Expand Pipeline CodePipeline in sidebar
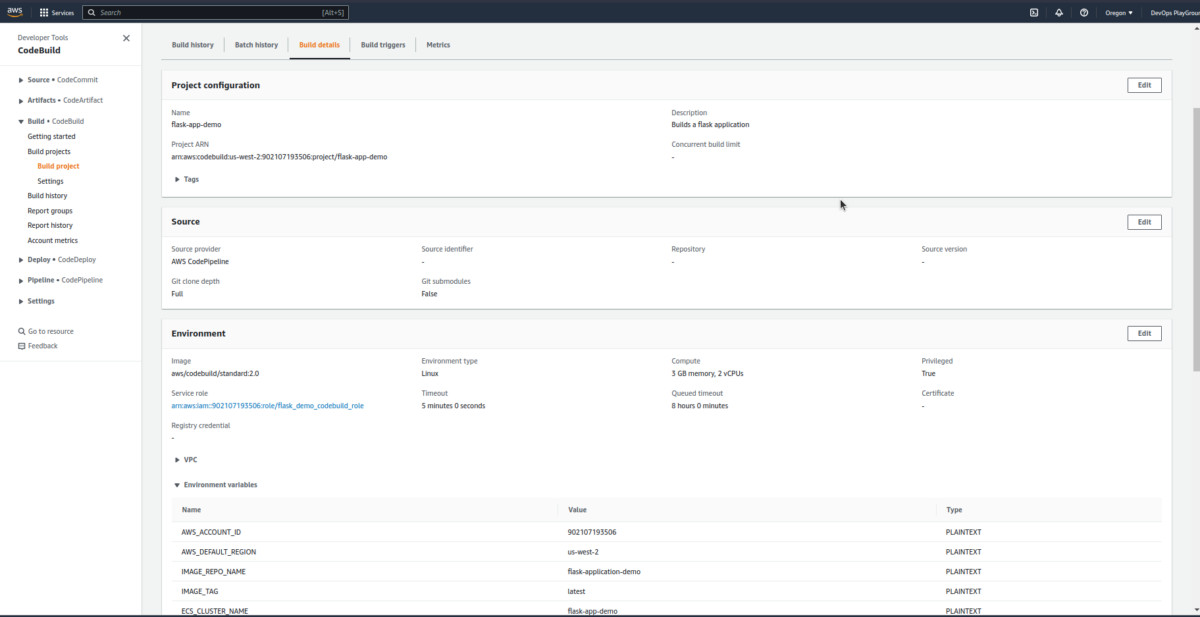This screenshot has width=1200, height=617. tap(21, 280)
